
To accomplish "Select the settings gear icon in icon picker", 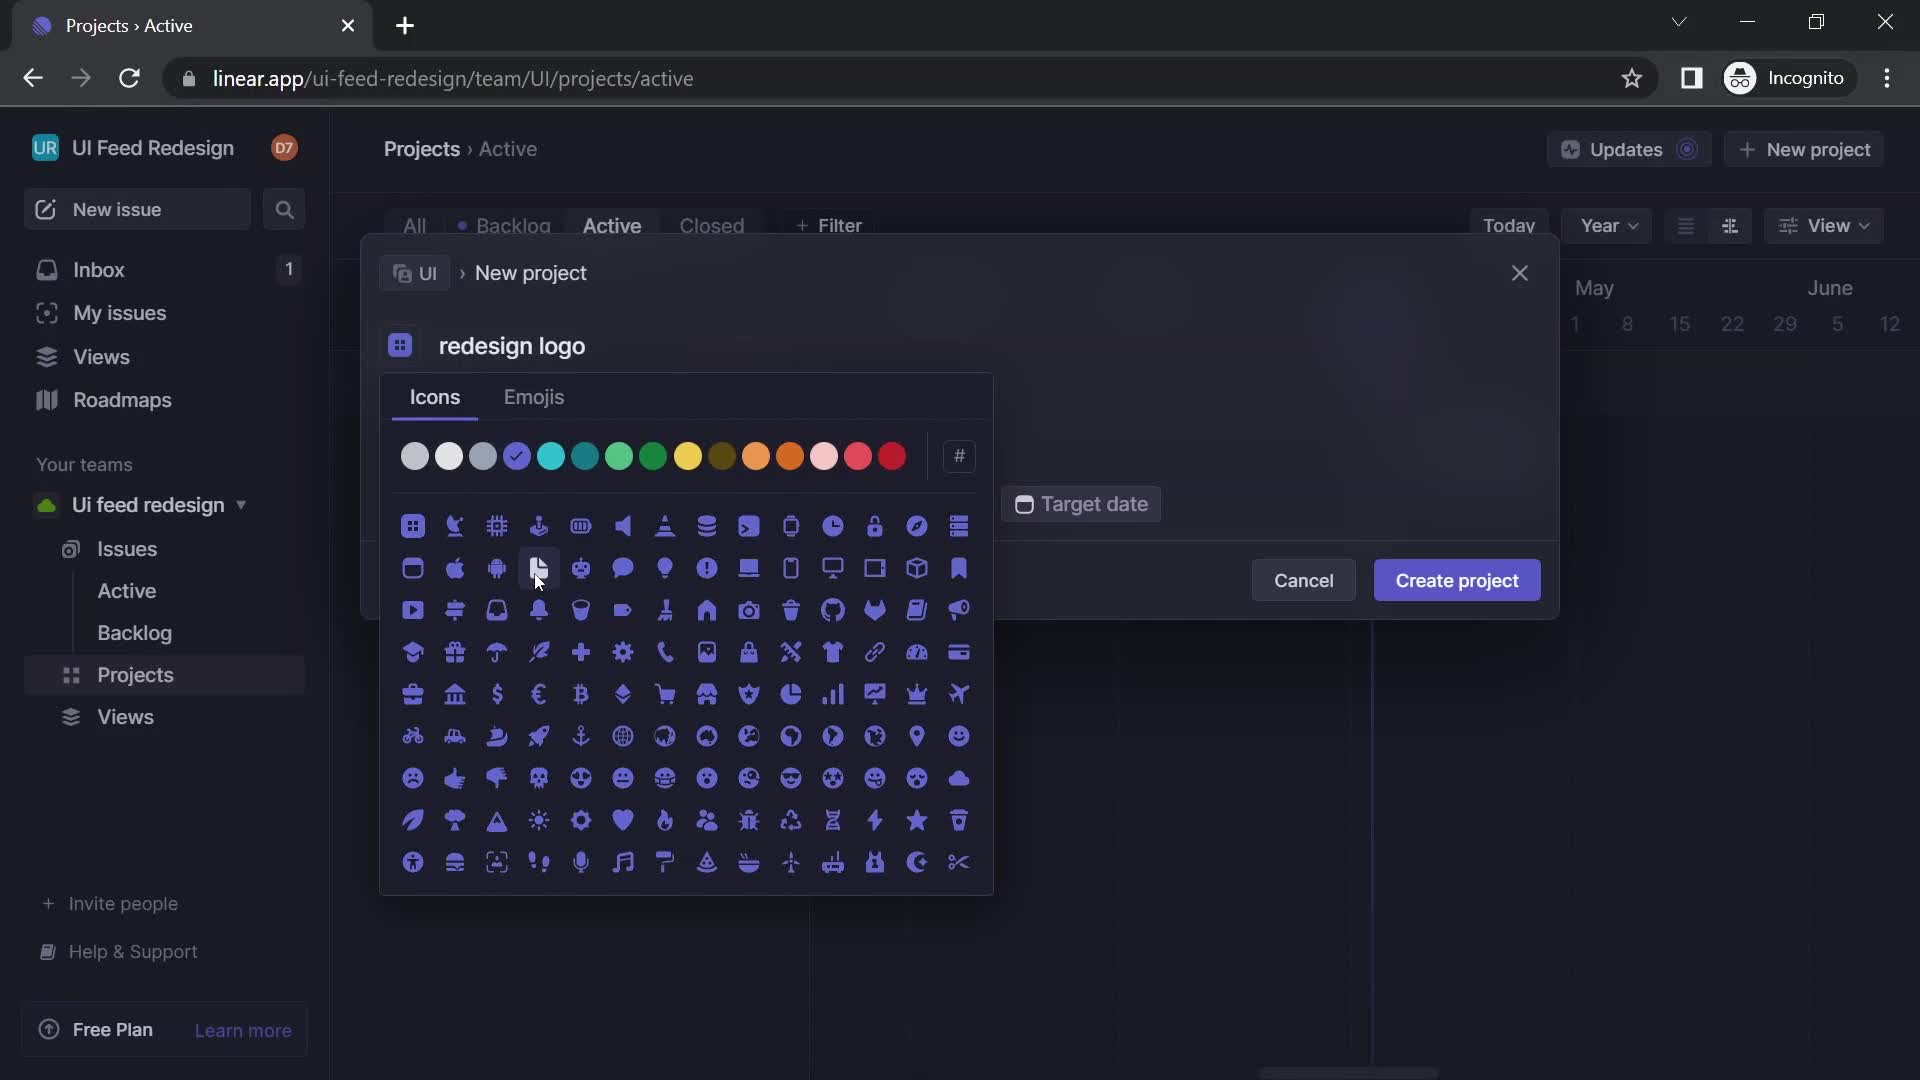I will point(622,651).
